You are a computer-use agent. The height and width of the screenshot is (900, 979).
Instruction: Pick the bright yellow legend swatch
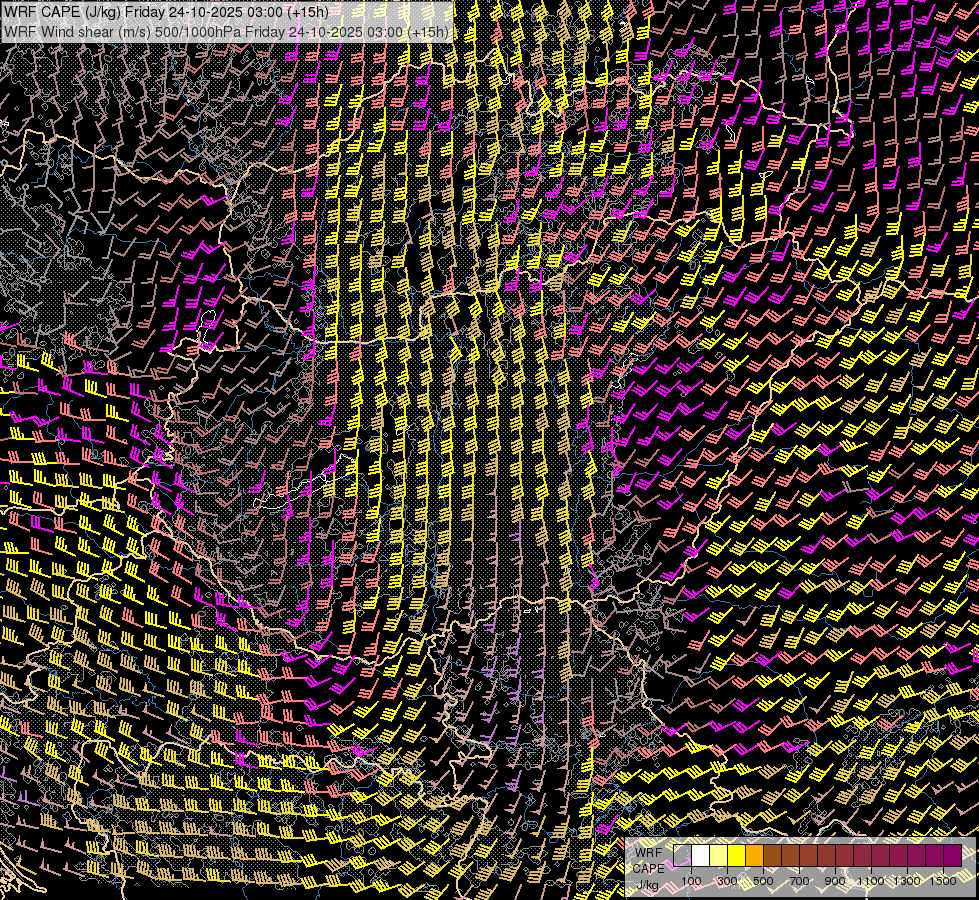pyautogui.click(x=737, y=855)
